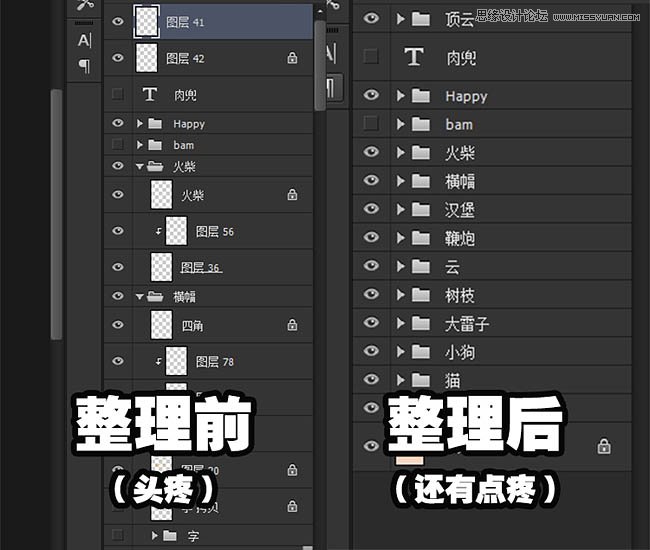
Task: Hide 图层 42 layer via eye icon
Action: [x=118, y=57]
